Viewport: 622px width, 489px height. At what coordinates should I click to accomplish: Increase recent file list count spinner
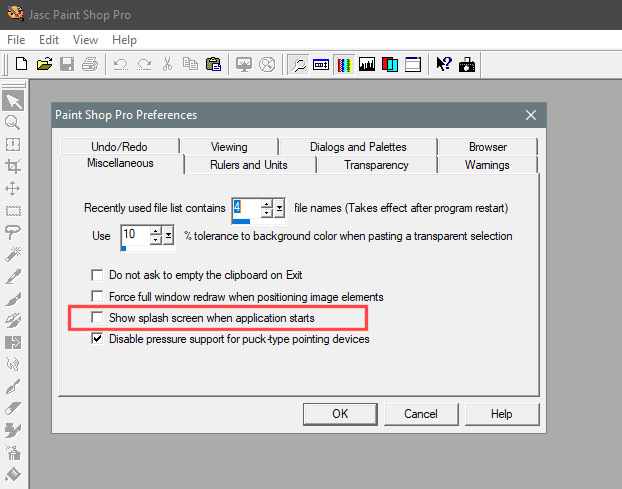click(267, 204)
